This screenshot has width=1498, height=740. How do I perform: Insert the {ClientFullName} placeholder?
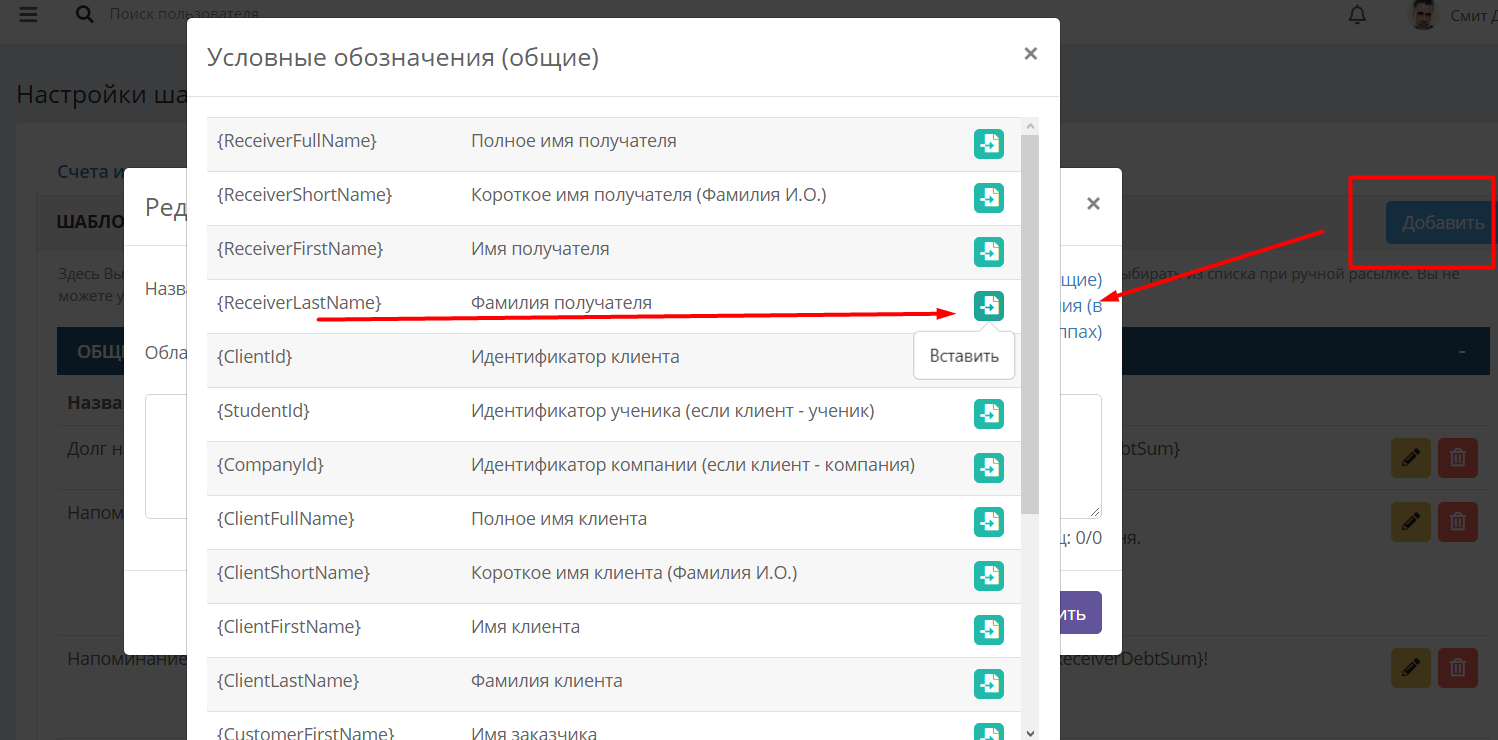pos(989,522)
